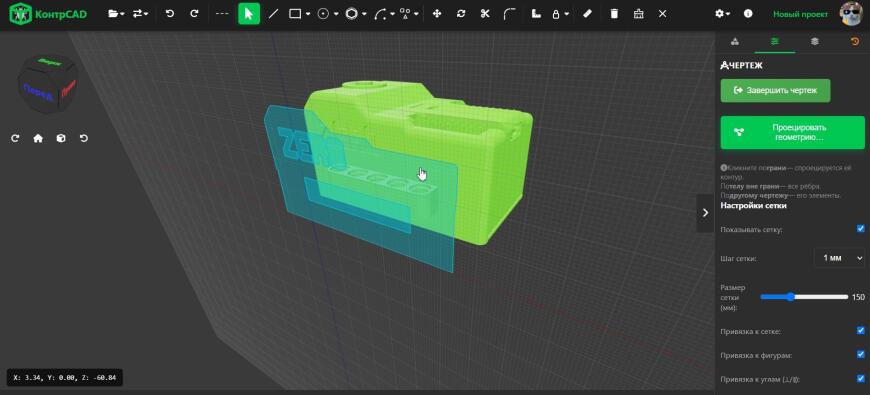870x395 pixels.
Task: Redo the last action
Action: point(194,14)
